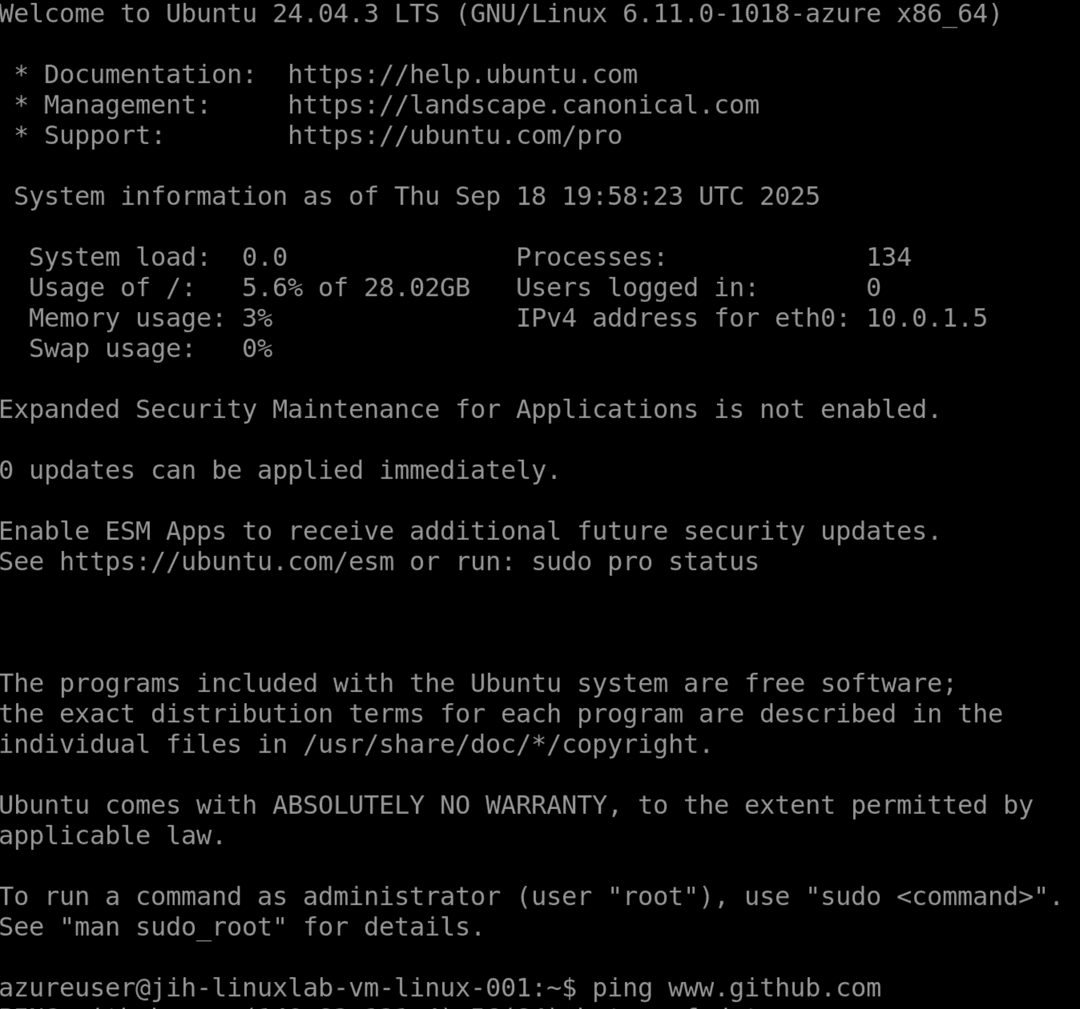Click the 'Swap usage: 0%' text

tap(150, 349)
